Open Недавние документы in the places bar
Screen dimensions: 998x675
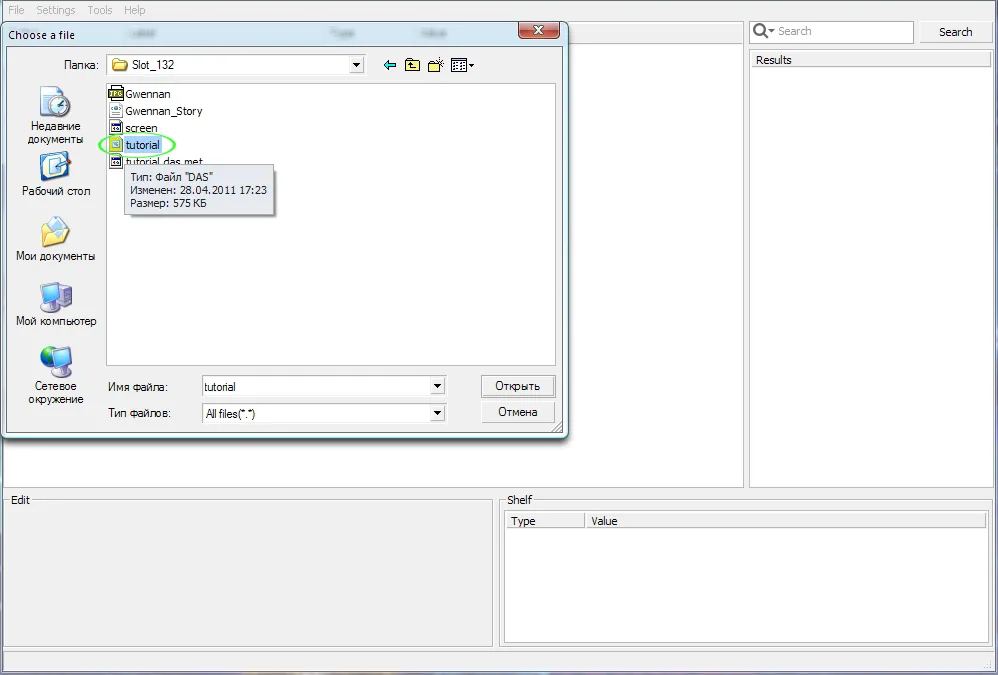pos(55,115)
